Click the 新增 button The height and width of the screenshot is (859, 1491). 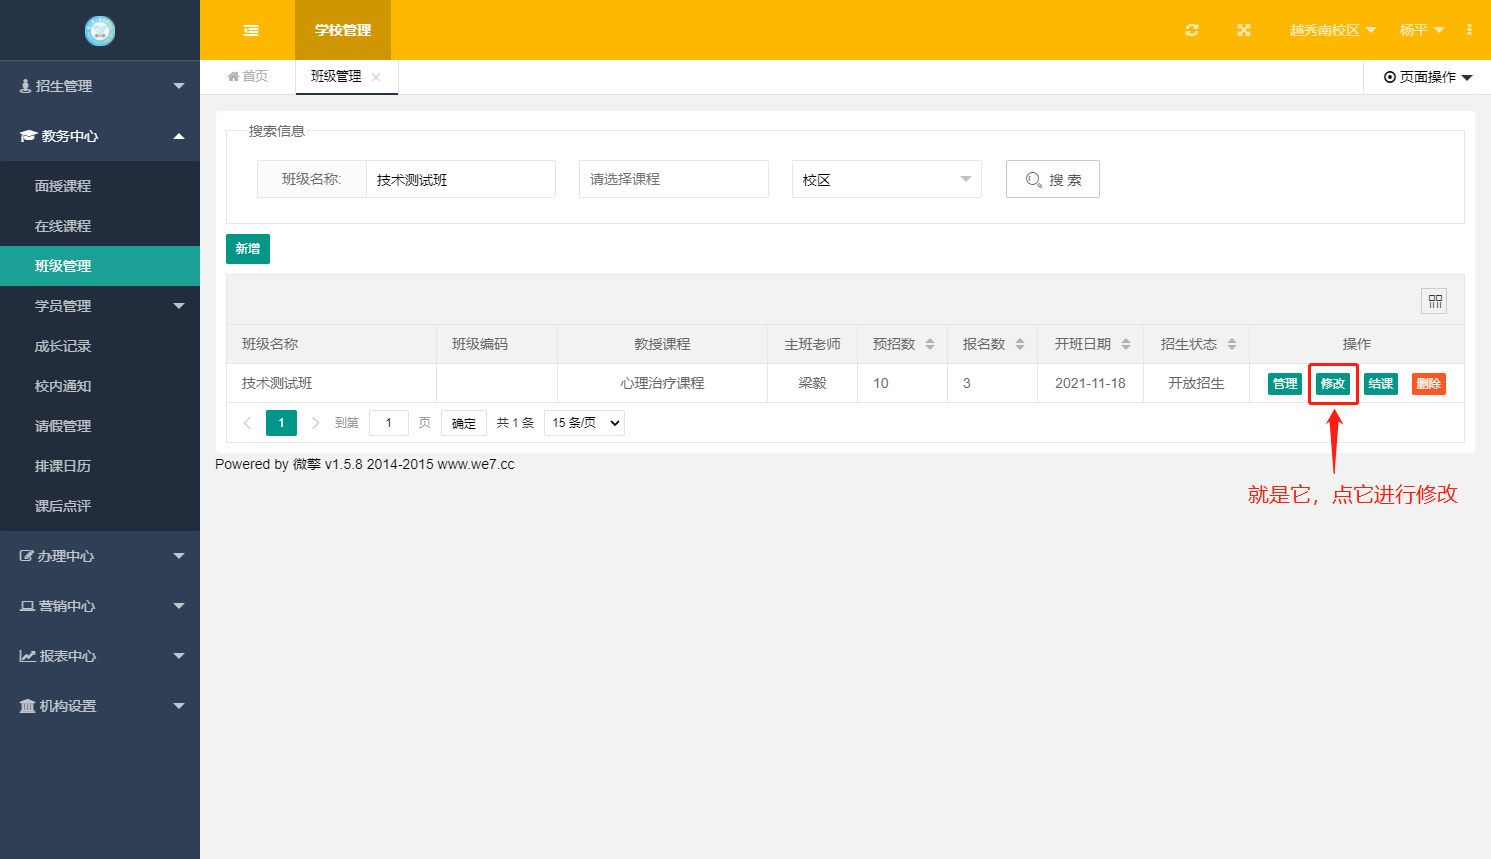(248, 249)
